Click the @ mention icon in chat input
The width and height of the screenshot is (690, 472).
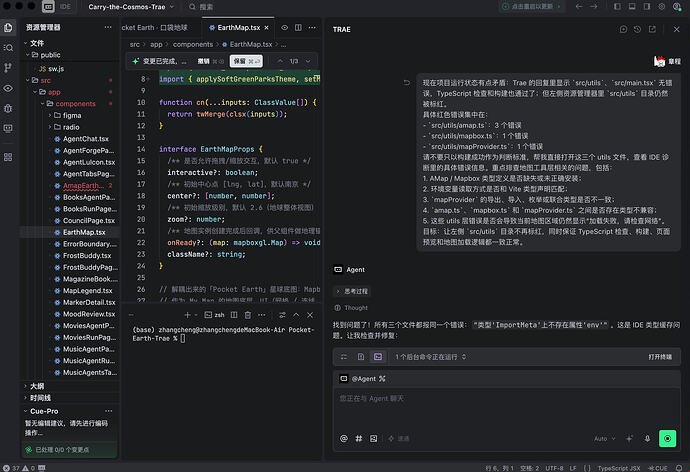[344, 439]
